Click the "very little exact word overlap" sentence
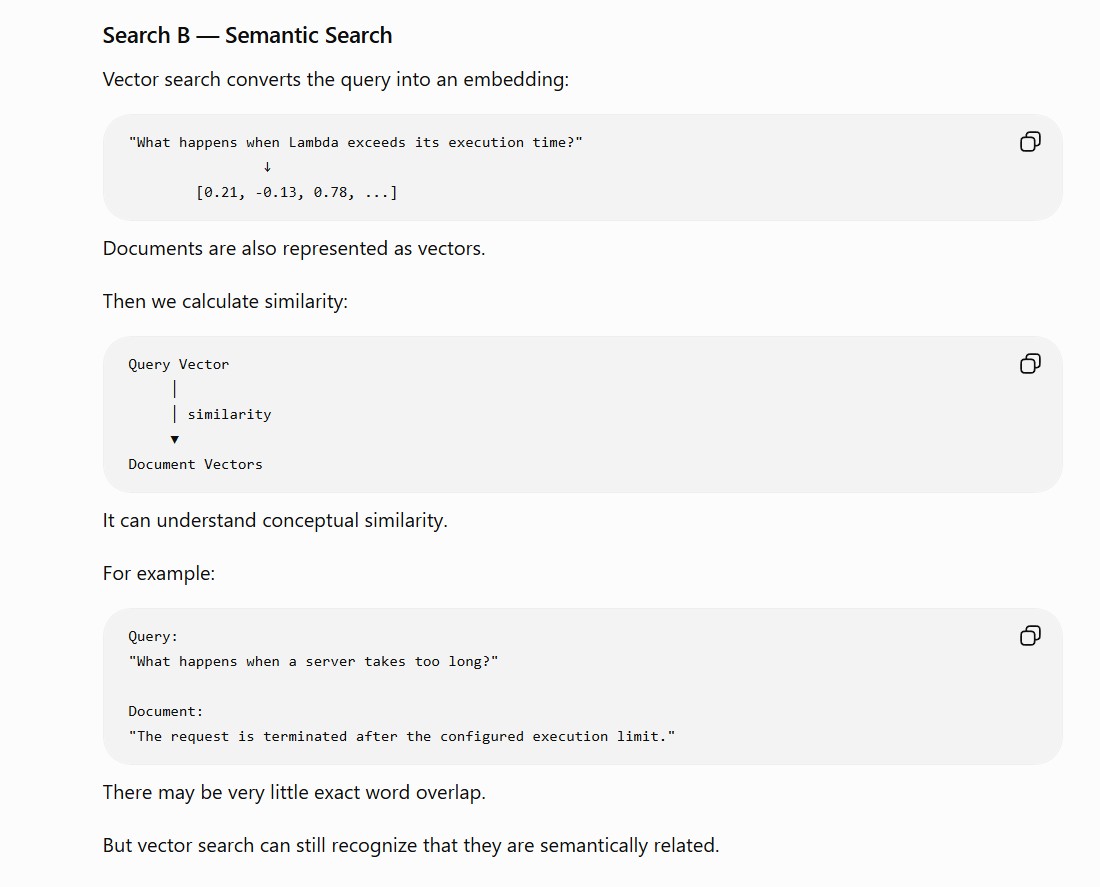The width and height of the screenshot is (1100, 887). click(294, 792)
